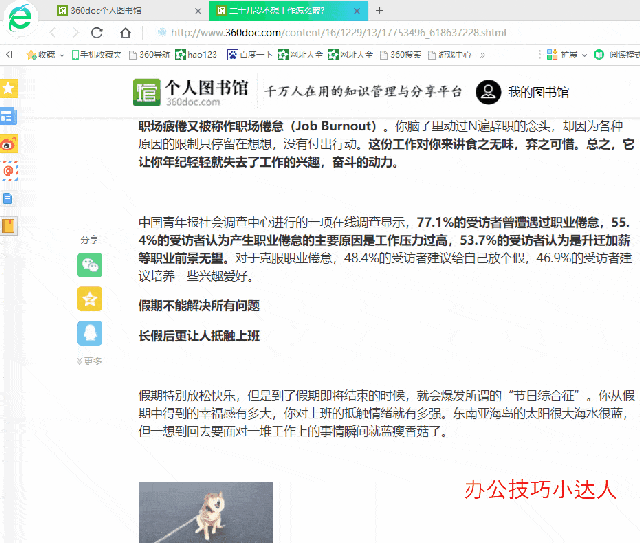Screen dimensions: 640x543
Task: Open favorites dropdown in bookmarks bar
Action: click(x=61, y=55)
